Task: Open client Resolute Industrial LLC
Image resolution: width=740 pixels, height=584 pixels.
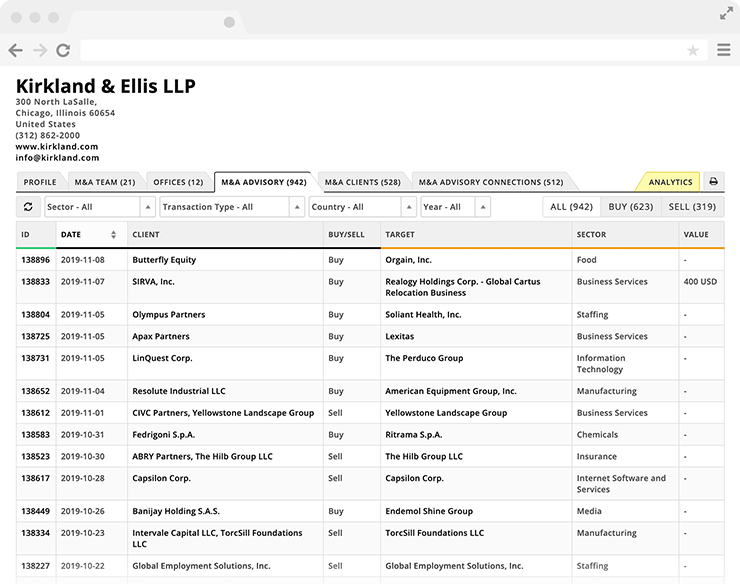Action: 178,391
